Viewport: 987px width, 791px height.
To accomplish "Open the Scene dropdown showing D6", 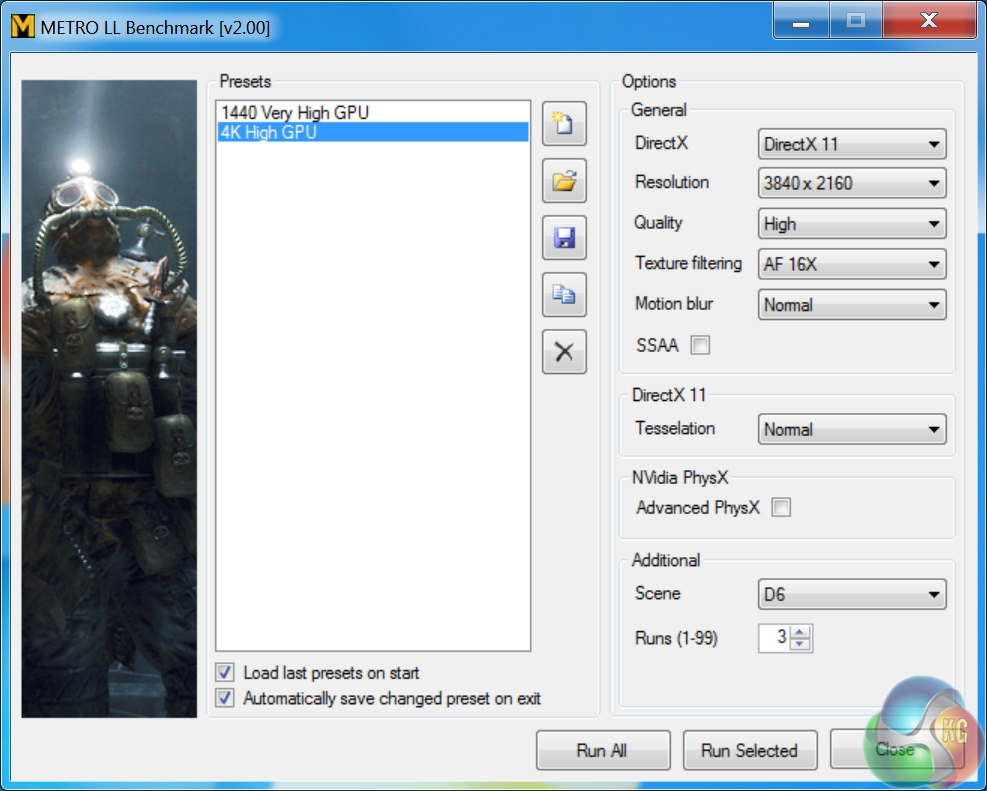I will (852, 594).
